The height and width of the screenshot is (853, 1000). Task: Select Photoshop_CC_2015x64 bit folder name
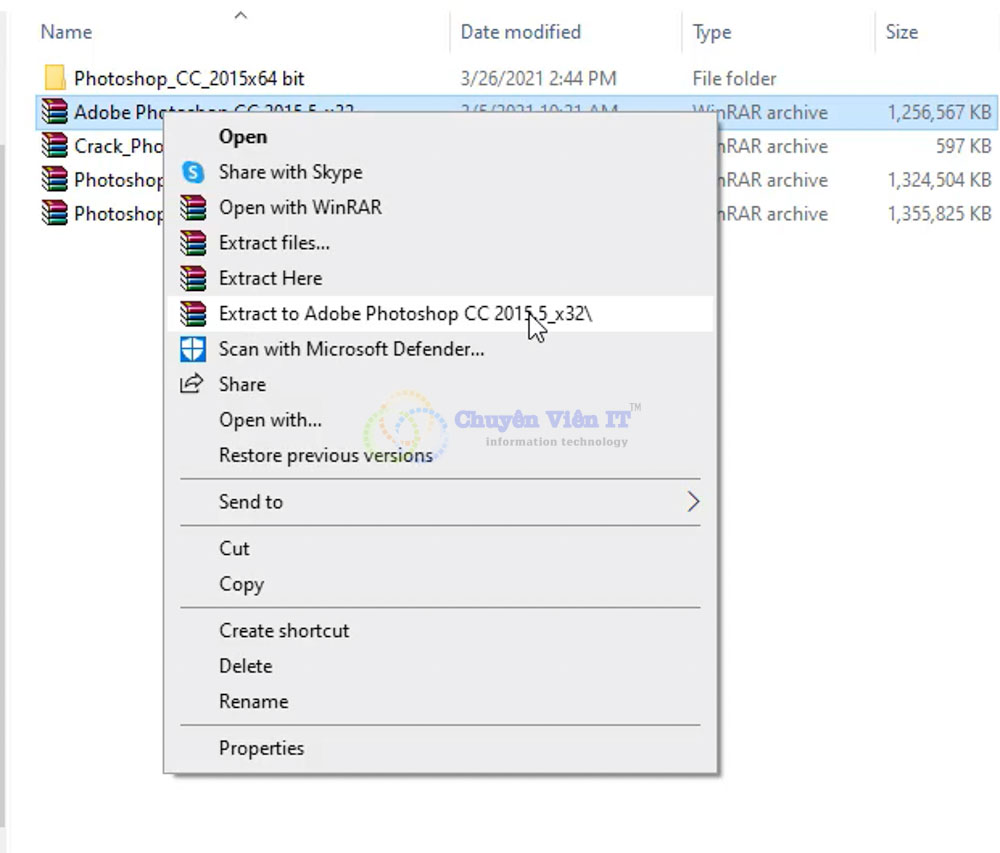(x=189, y=78)
